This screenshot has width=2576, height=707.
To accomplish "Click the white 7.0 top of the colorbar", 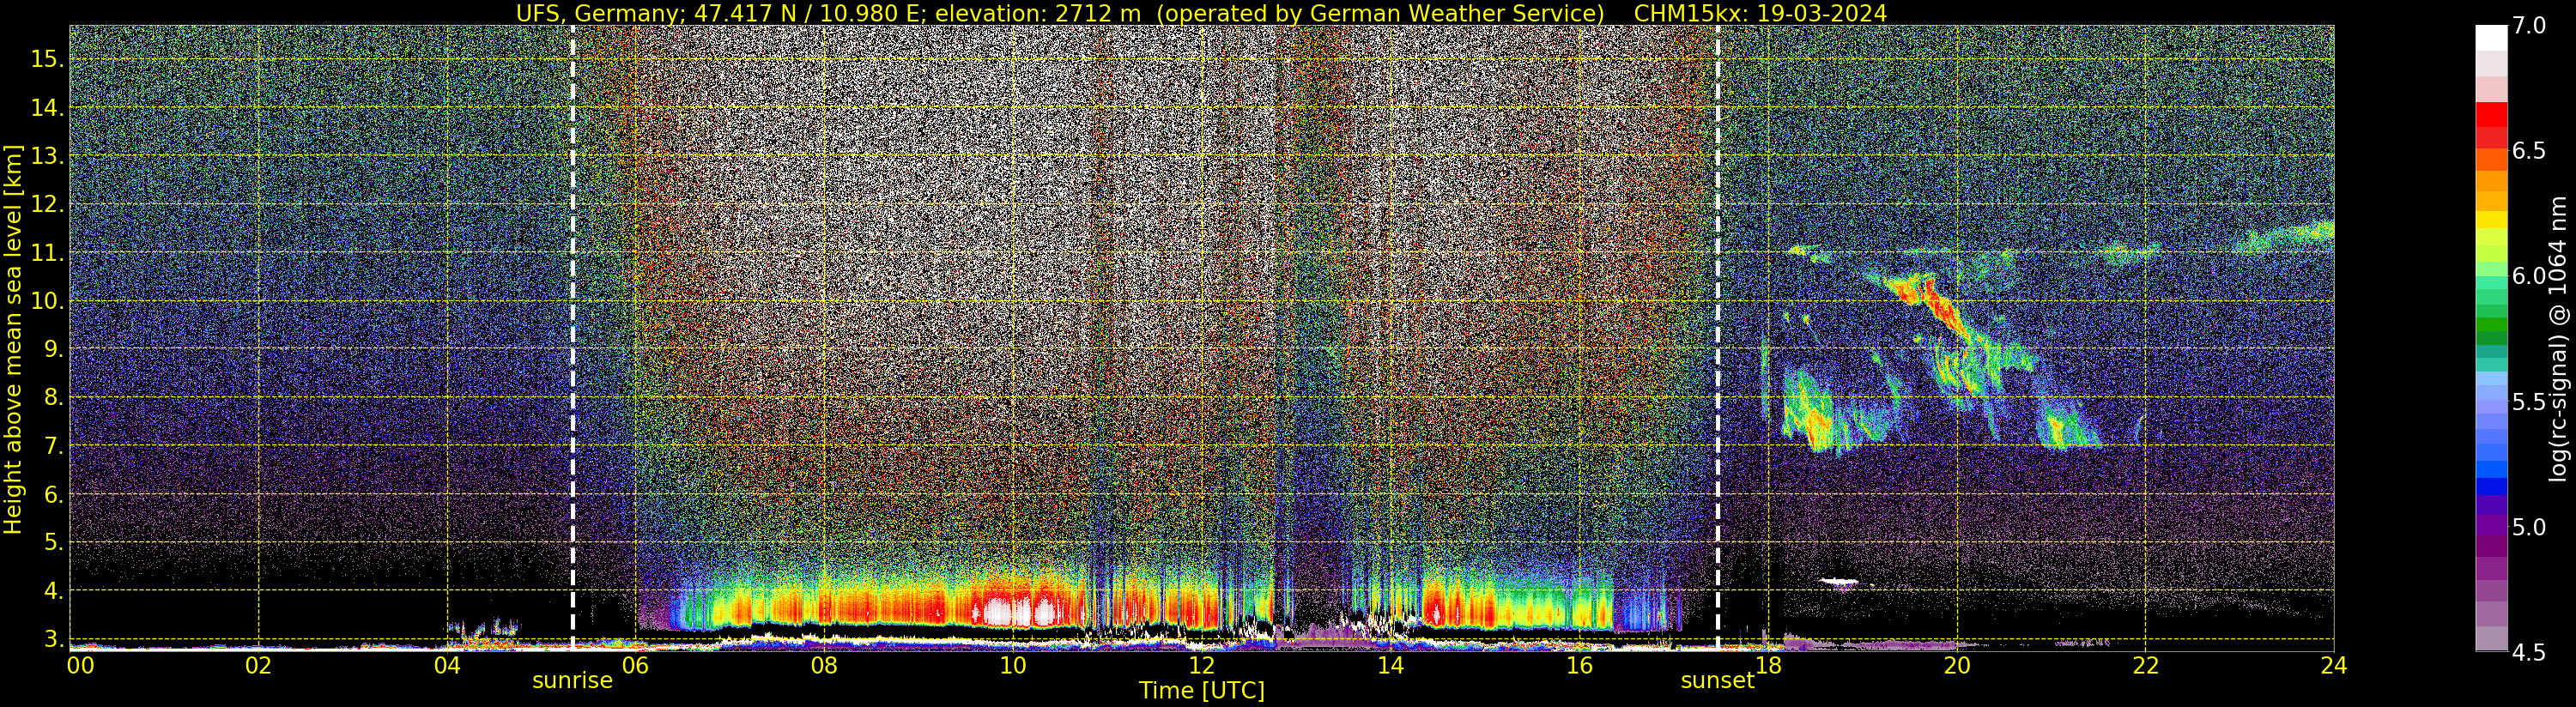I will pyautogui.click(x=2491, y=38).
